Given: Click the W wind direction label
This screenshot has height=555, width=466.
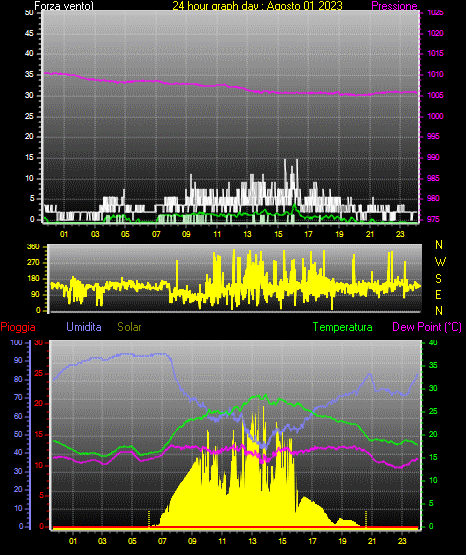Looking at the screenshot, I should pos(440,262).
